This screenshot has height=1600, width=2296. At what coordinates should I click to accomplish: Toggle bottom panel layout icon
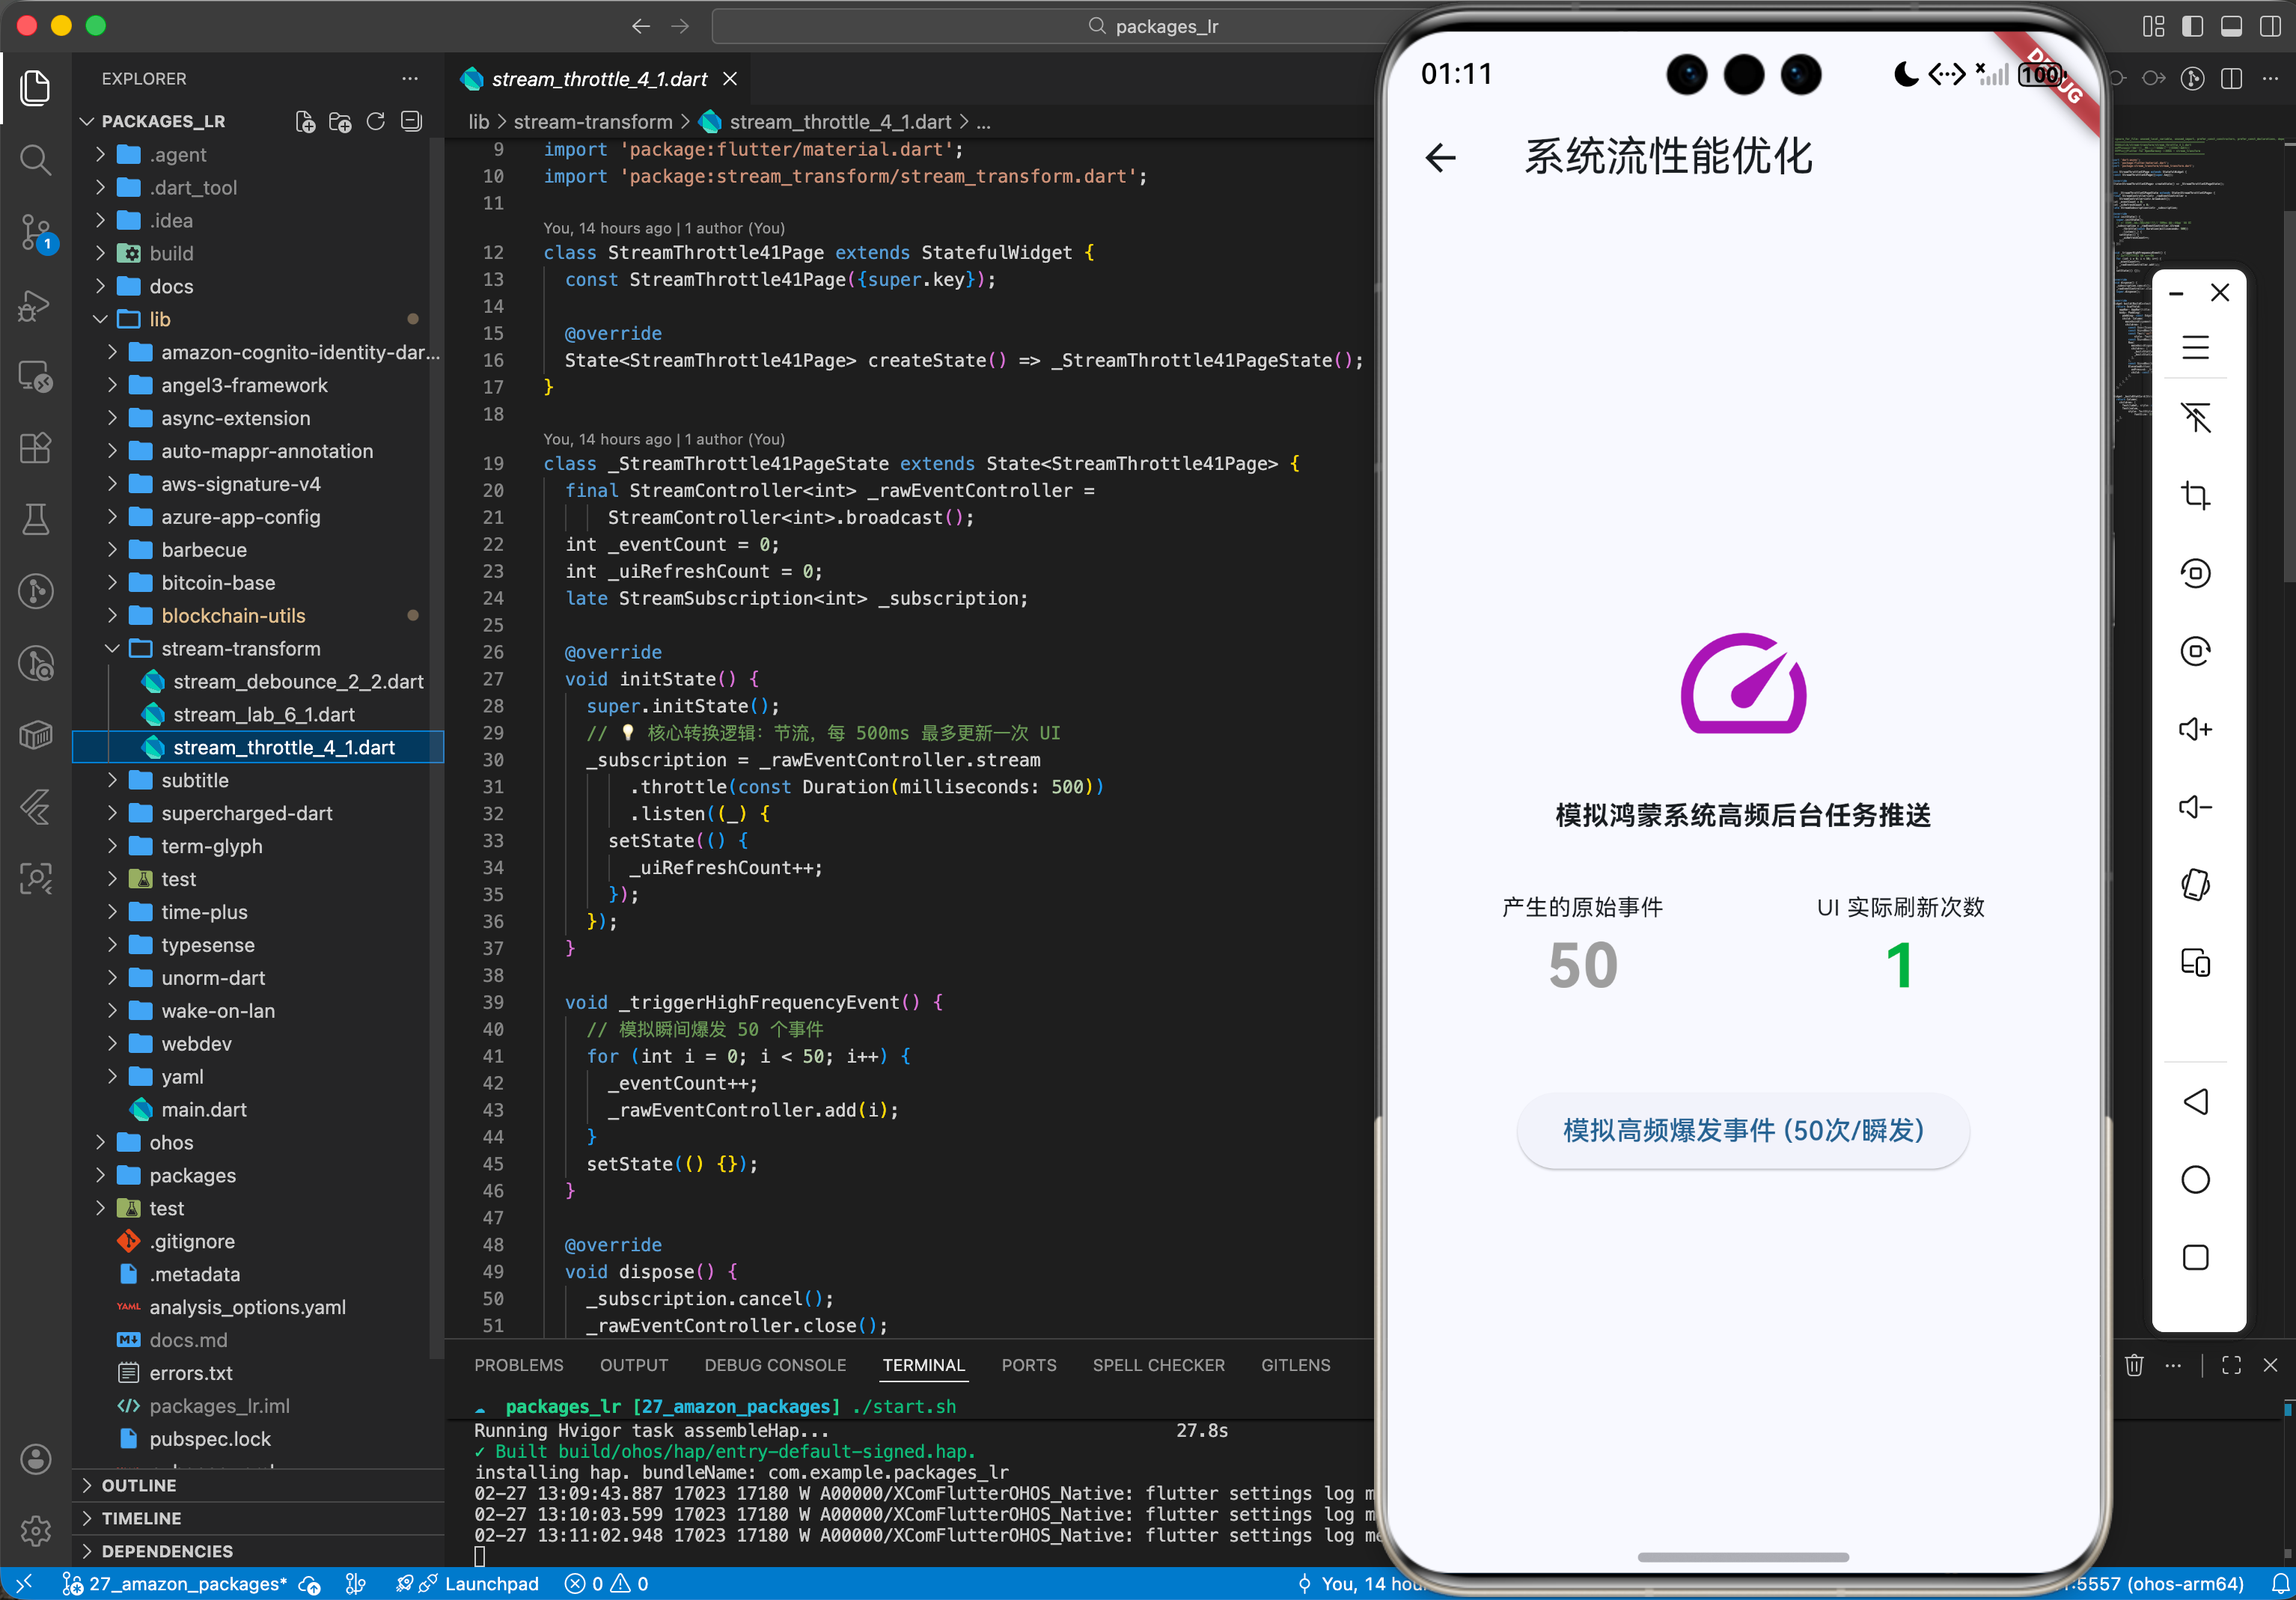point(2231,26)
